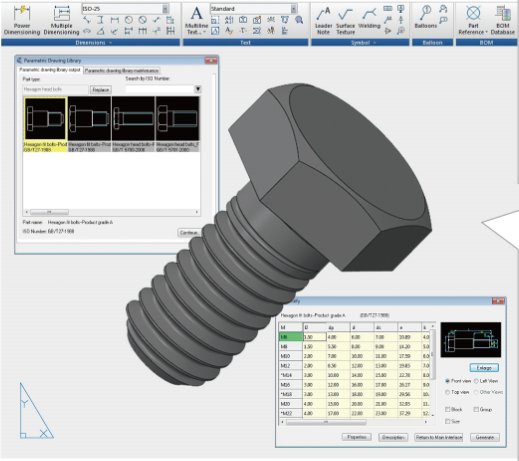Select the Front view radio button
The height and width of the screenshot is (461, 519).
click(x=448, y=381)
